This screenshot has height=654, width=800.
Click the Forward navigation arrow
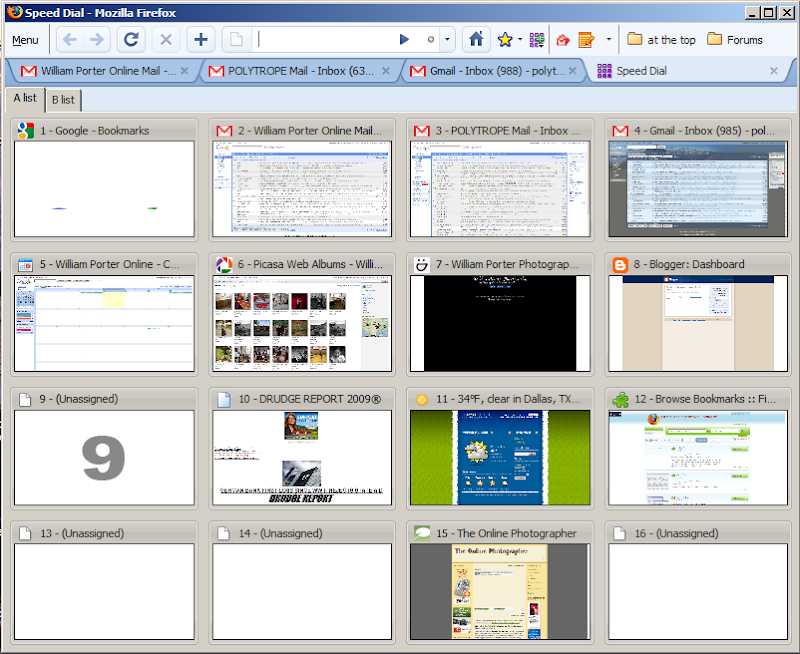point(97,40)
